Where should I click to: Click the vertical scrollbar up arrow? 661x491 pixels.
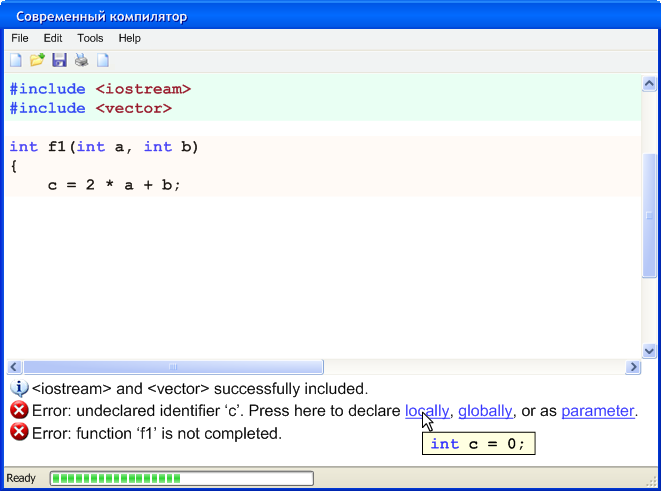pos(649,84)
